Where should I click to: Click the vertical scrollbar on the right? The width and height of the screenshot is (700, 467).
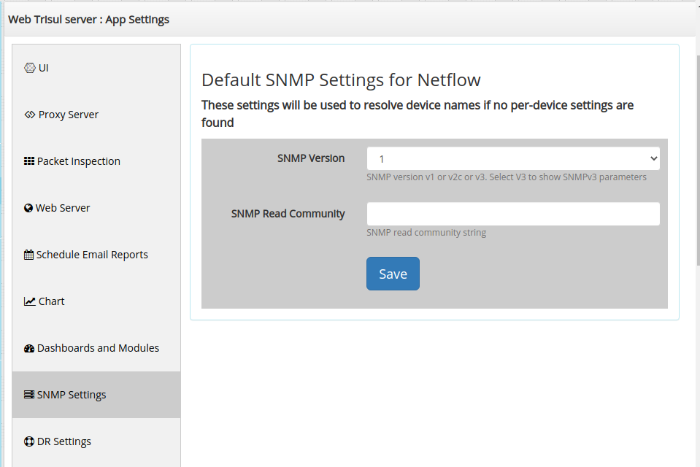pos(698,161)
